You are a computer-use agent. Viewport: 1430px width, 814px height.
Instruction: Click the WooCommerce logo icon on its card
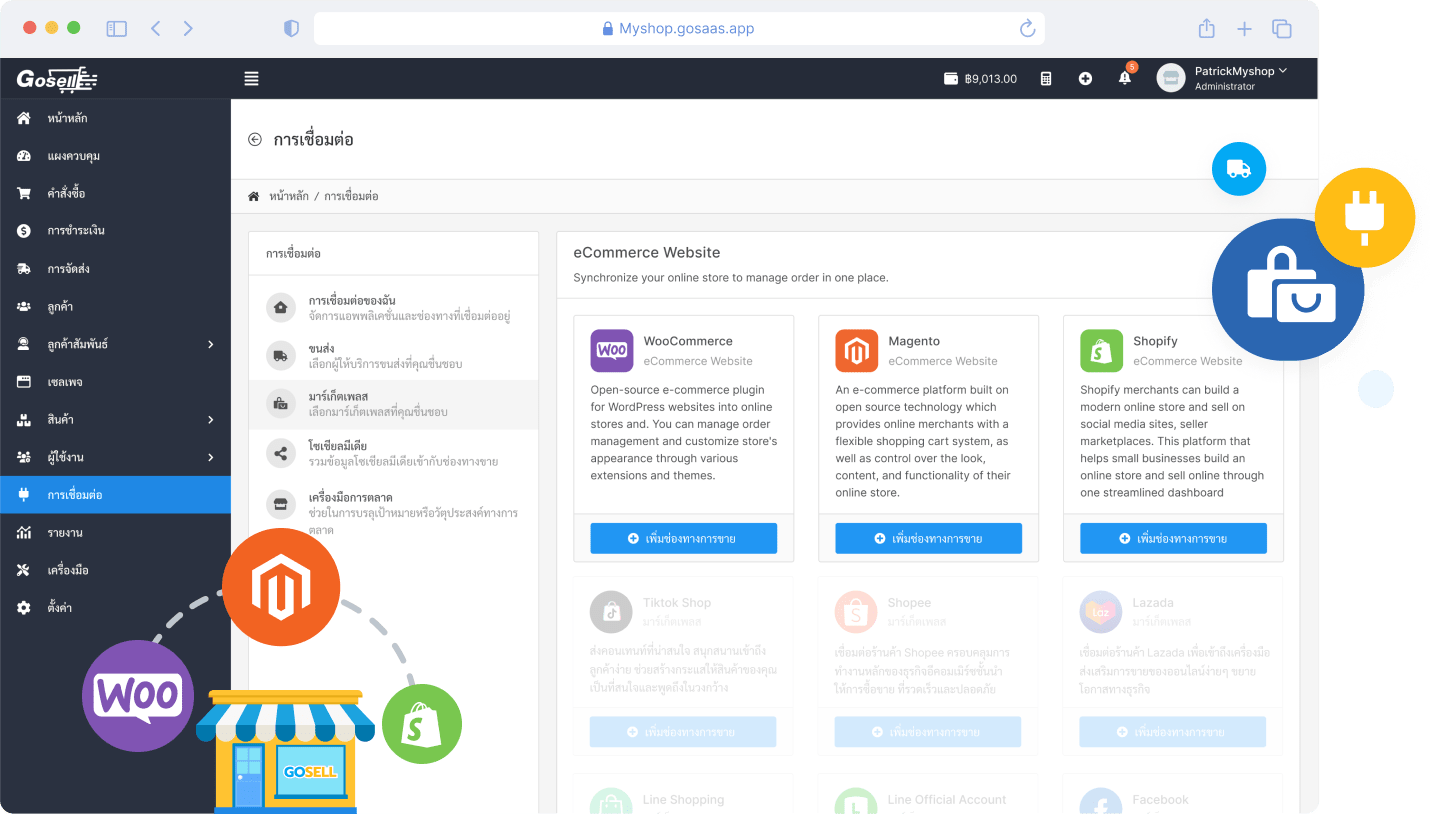(612, 351)
